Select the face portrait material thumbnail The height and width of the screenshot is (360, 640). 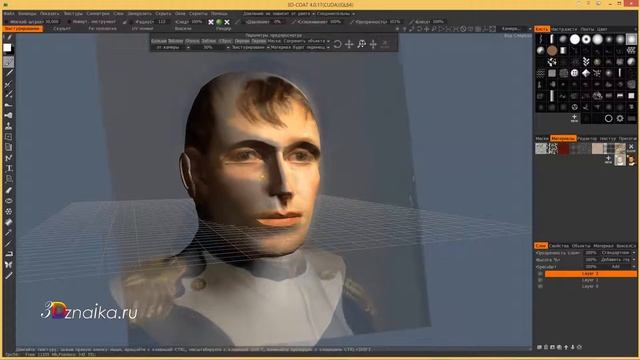pos(631,160)
